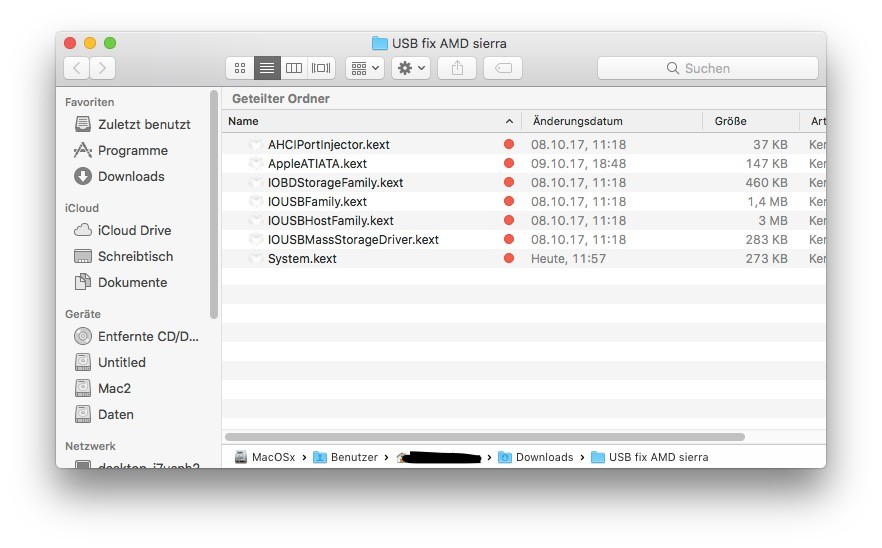Click the kext icon beside IOUSBHostFamily.kext
The height and width of the screenshot is (548, 882).
(255, 221)
